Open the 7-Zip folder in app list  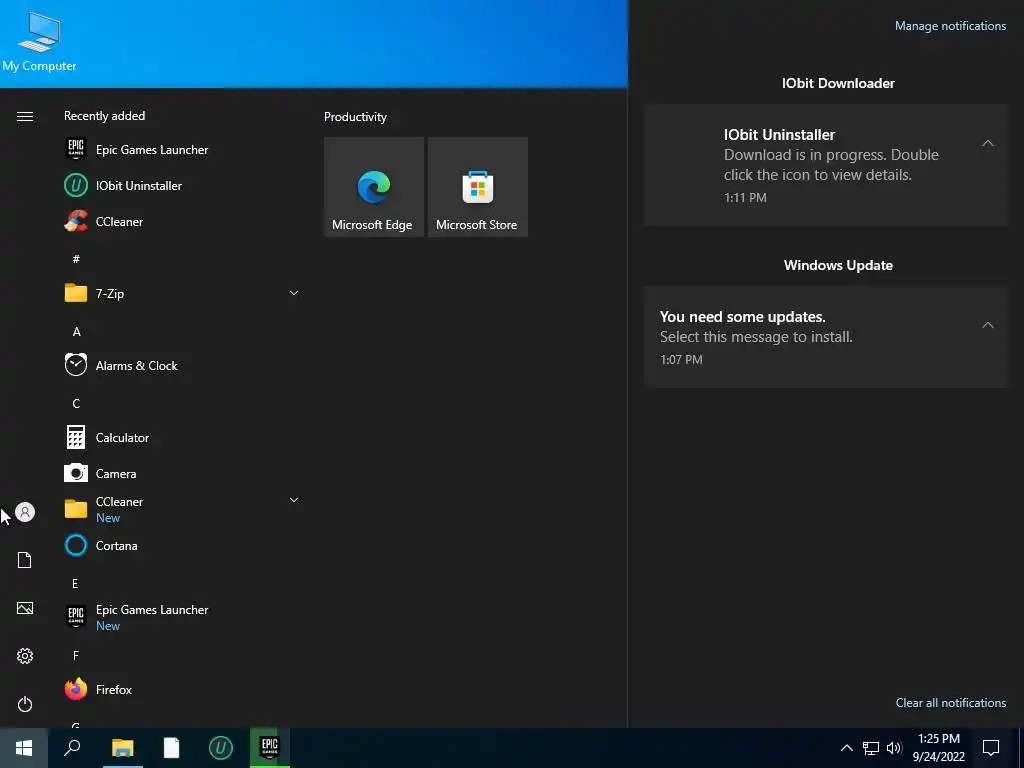[x=182, y=293]
